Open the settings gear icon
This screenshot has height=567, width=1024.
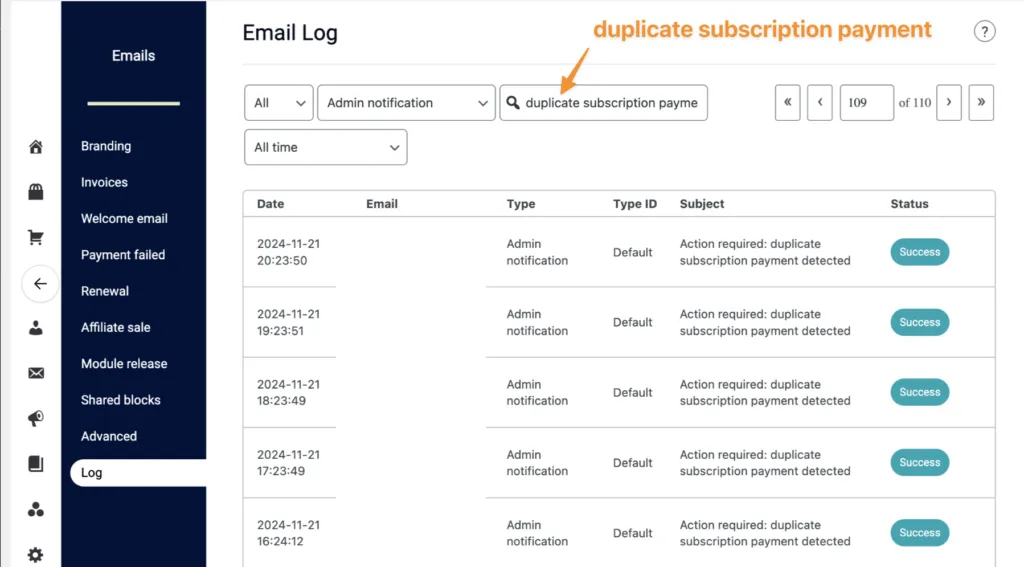click(36, 554)
